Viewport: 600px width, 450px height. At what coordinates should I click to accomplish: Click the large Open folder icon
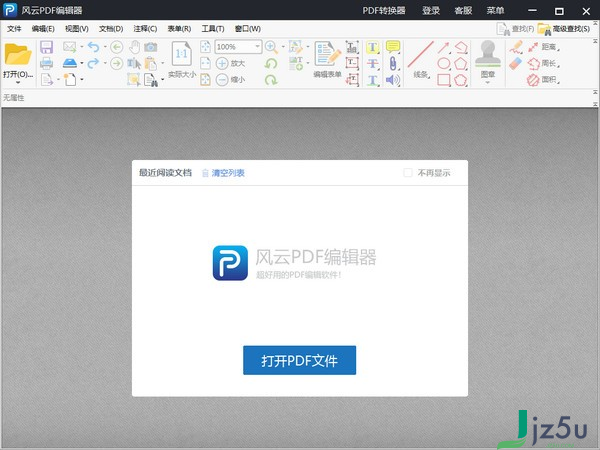click(18, 54)
